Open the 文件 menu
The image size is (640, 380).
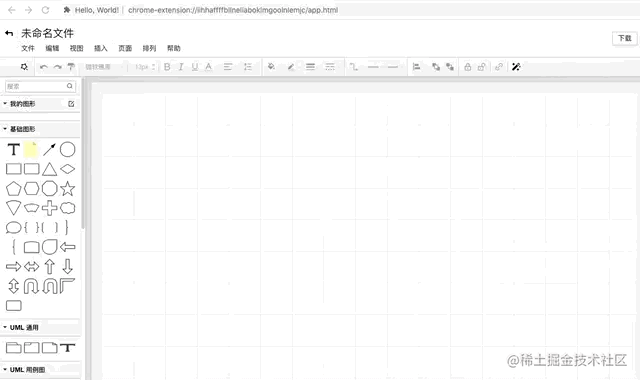coord(28,48)
